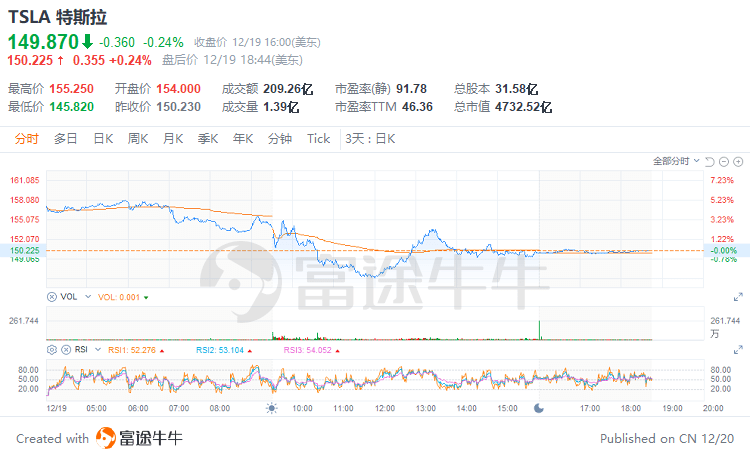This screenshot has height=459, width=750.
Task: Click the 开盘价 154.000 value
Action: [x=178, y=89]
